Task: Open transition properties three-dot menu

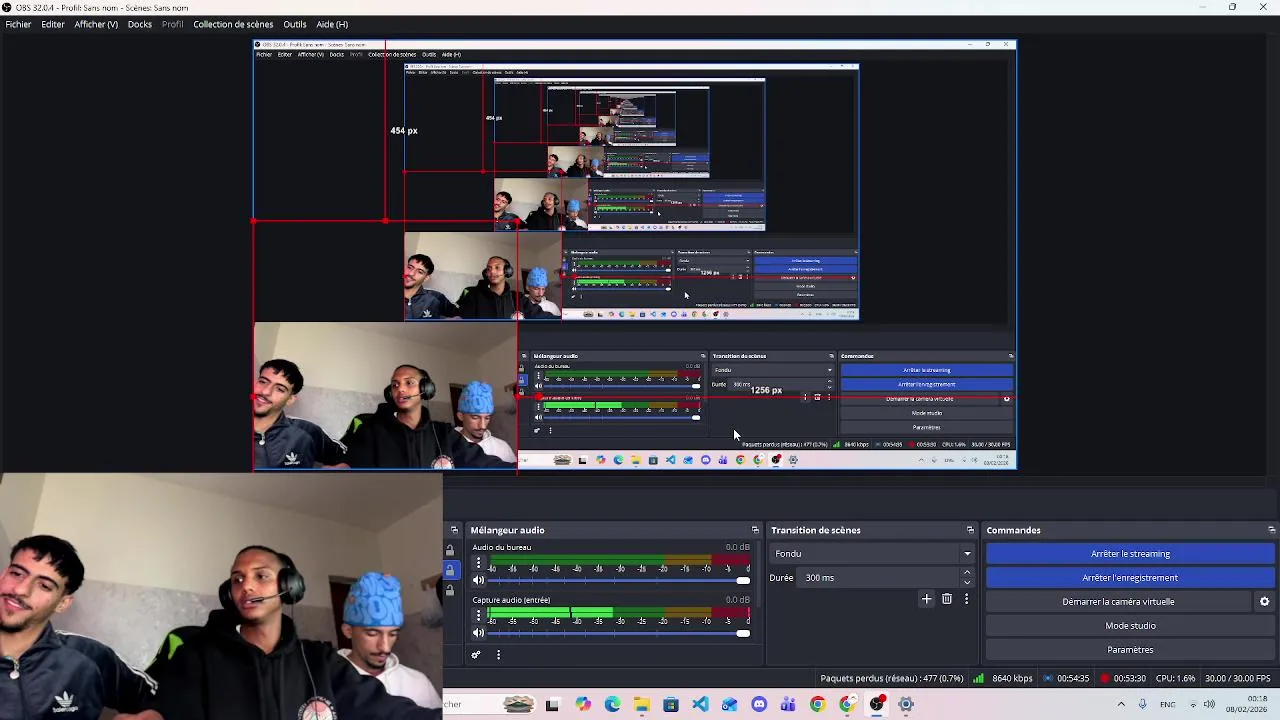Action: click(x=966, y=599)
